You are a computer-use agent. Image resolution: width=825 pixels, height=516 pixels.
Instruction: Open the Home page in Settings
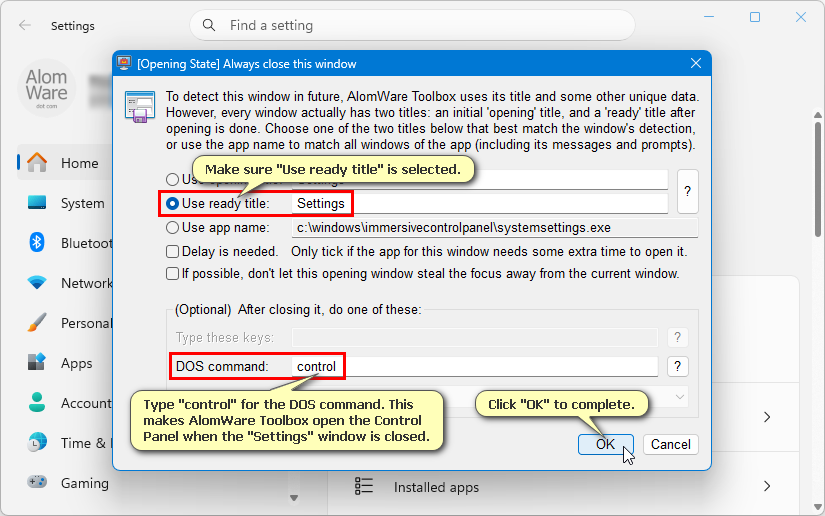click(x=79, y=163)
